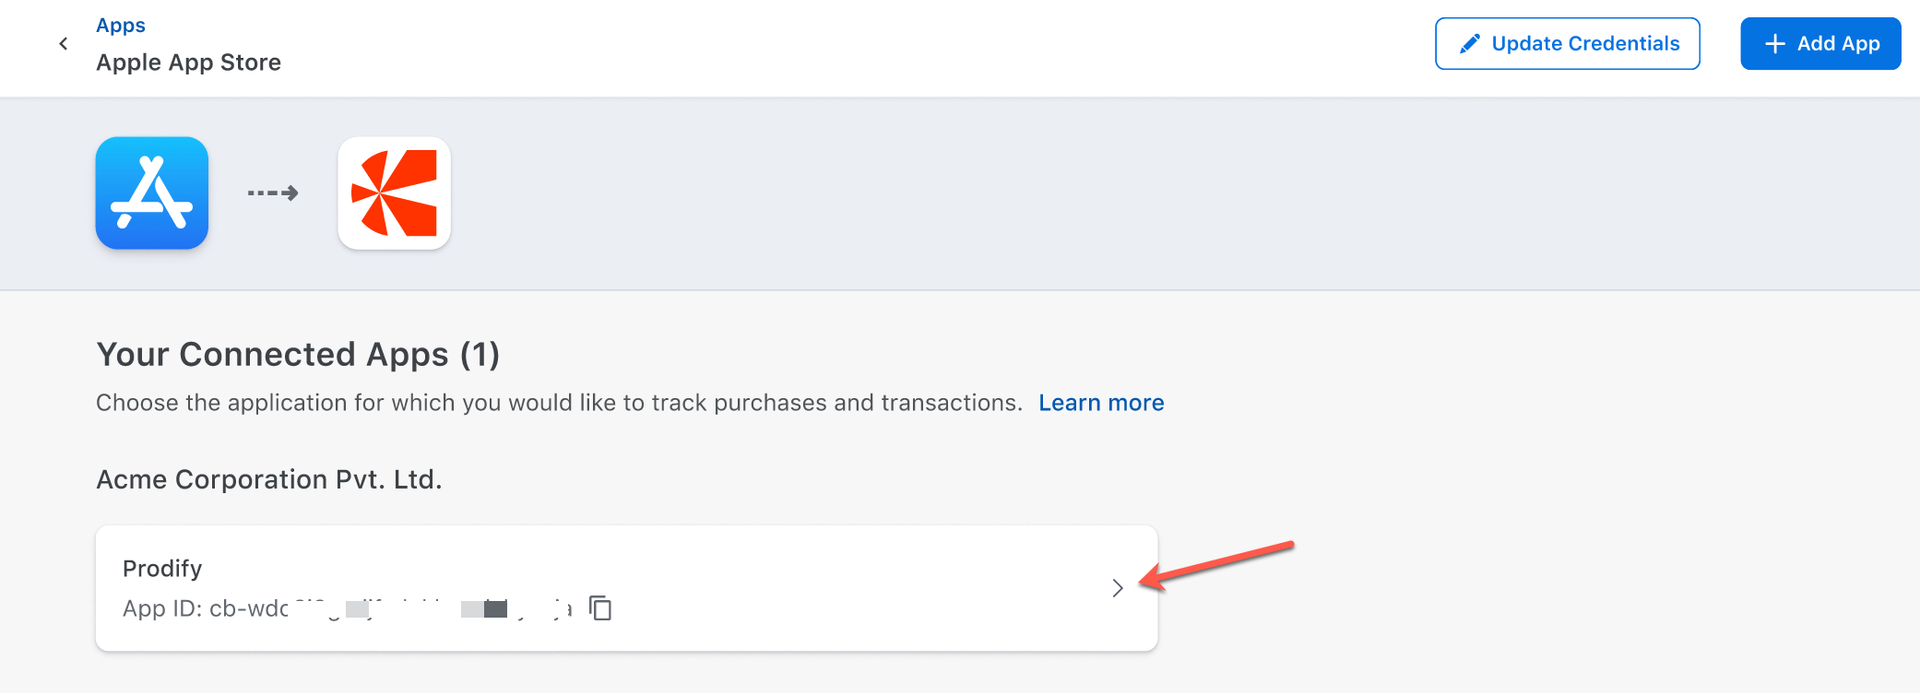Click the "Choose the application" description text
The image size is (1920, 693).
[558, 402]
